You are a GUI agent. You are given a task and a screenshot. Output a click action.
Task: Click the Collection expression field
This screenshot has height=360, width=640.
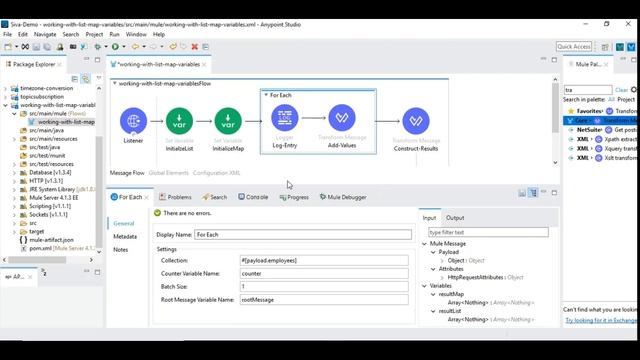324,260
